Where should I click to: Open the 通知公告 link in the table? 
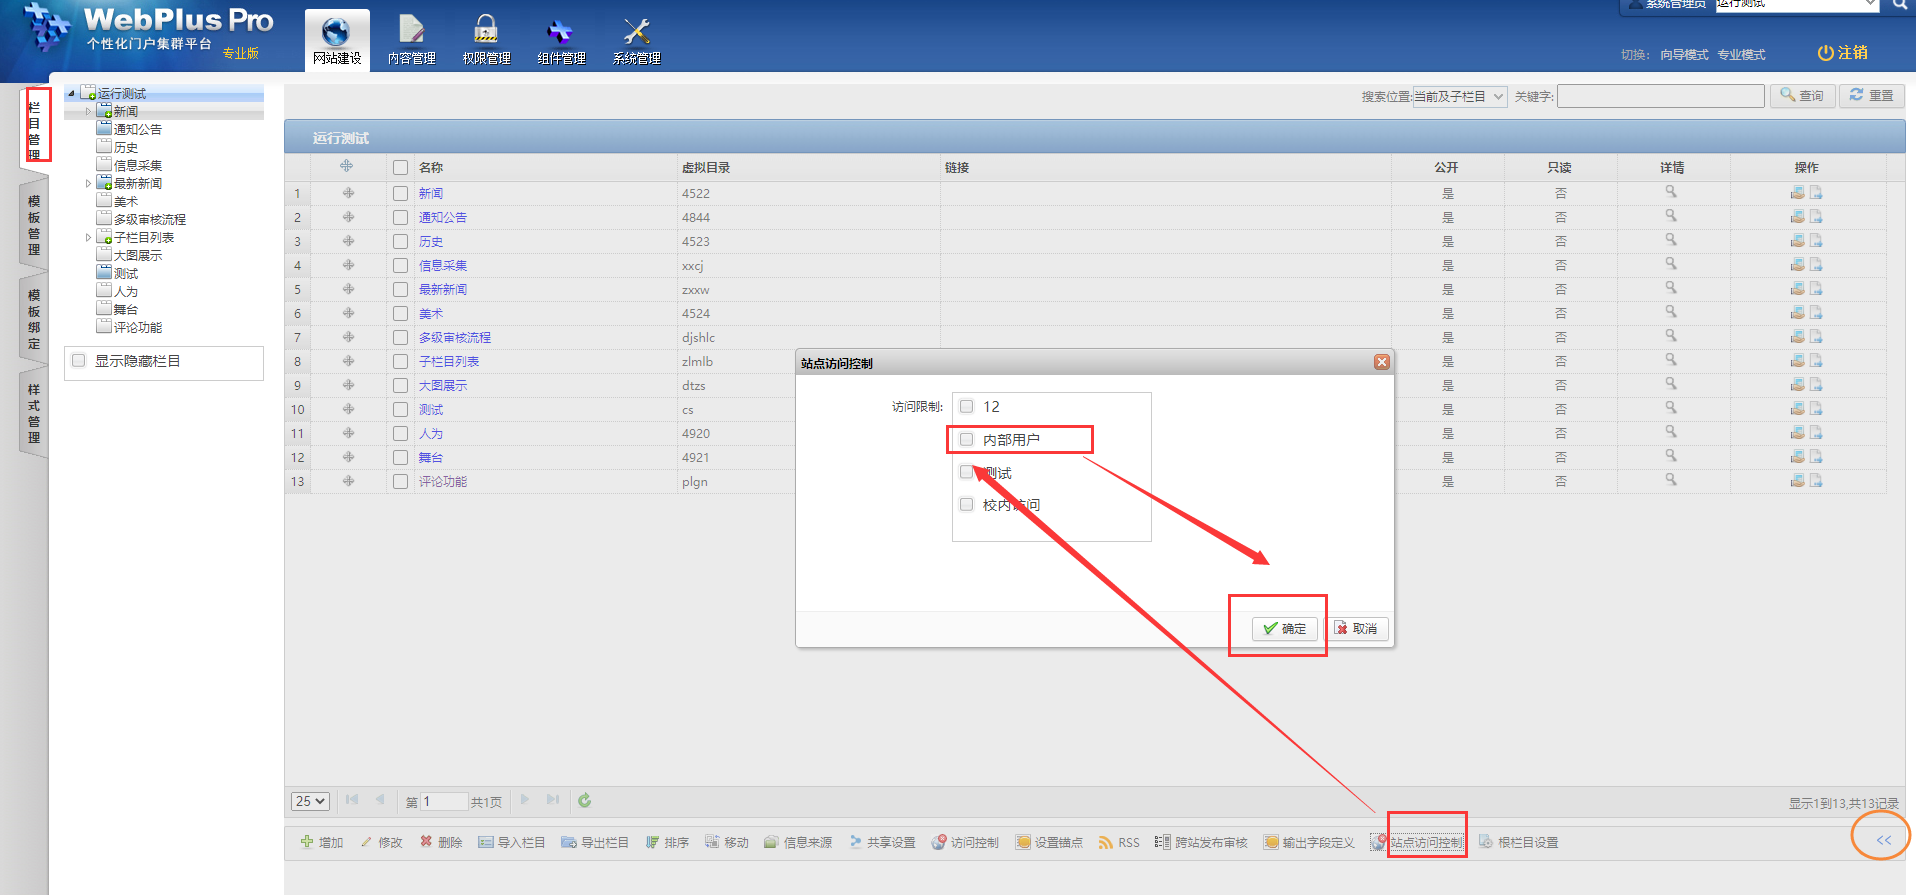[x=442, y=217]
